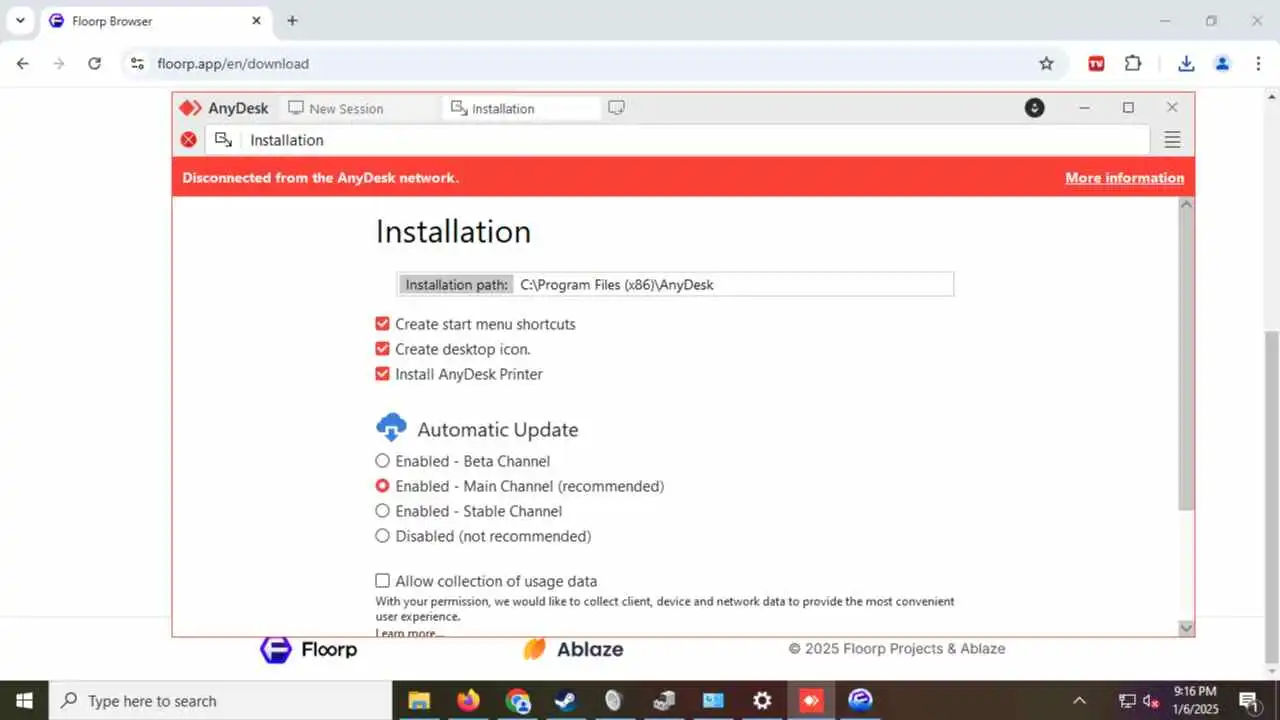Switch to AnyDesk via taskbar icon
The height and width of the screenshot is (720, 1280).
[811, 700]
